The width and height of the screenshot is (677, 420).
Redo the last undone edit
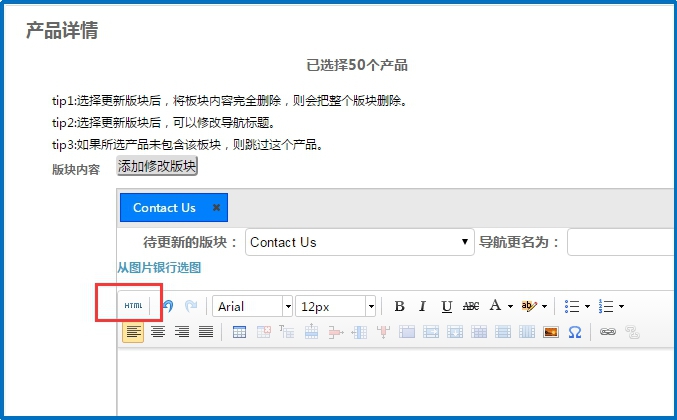click(x=191, y=306)
